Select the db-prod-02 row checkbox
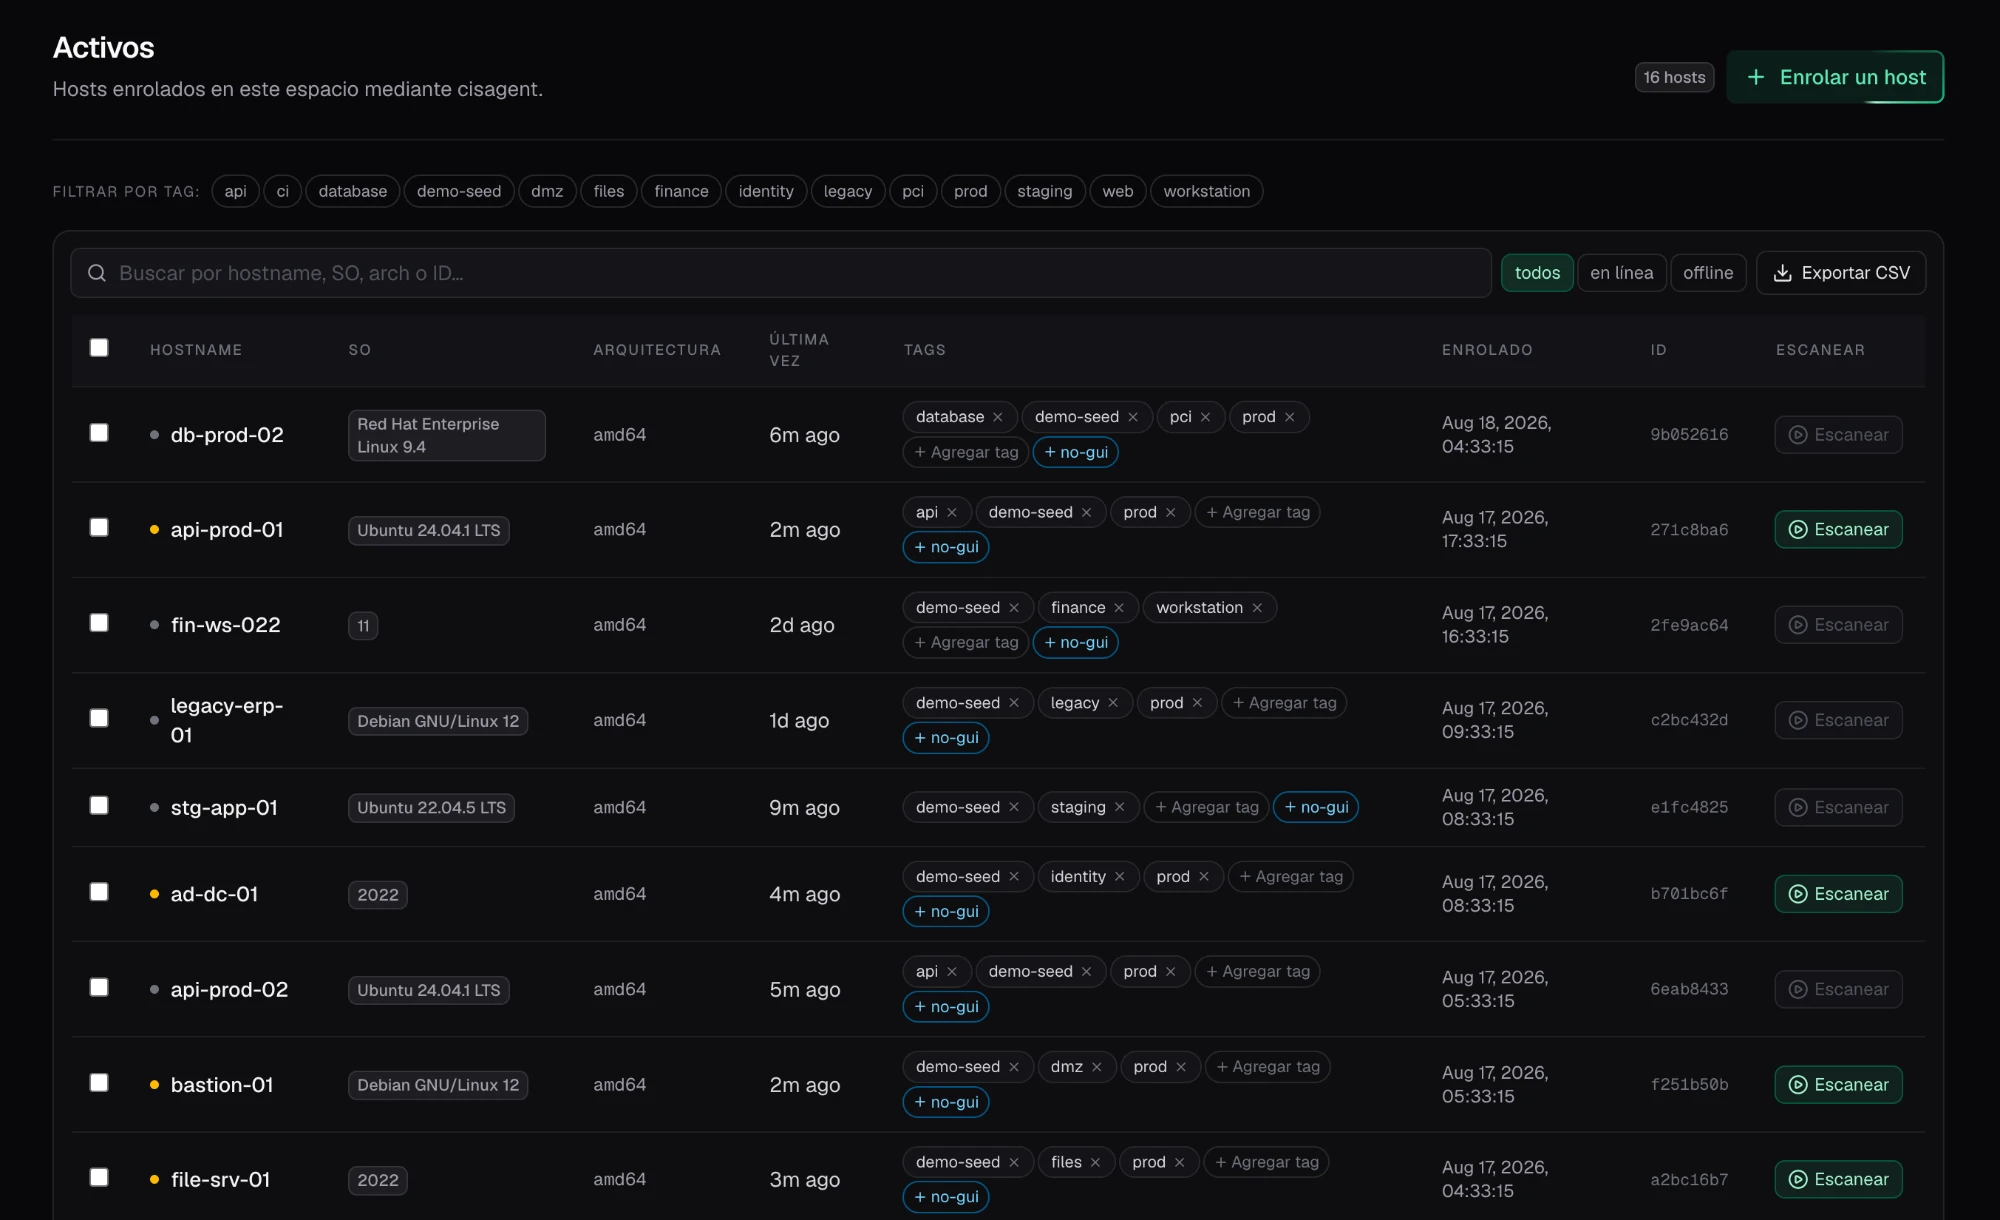The height and width of the screenshot is (1220, 2000). coord(99,433)
